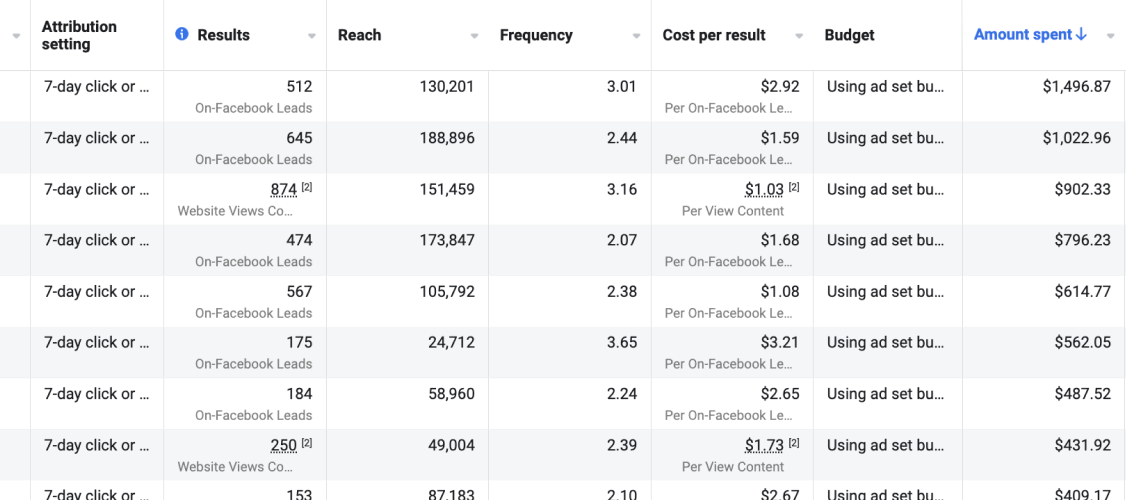This screenshot has width=1126, height=500.
Task: Click the [2] footnote marker beside 874
Action: [x=307, y=187]
